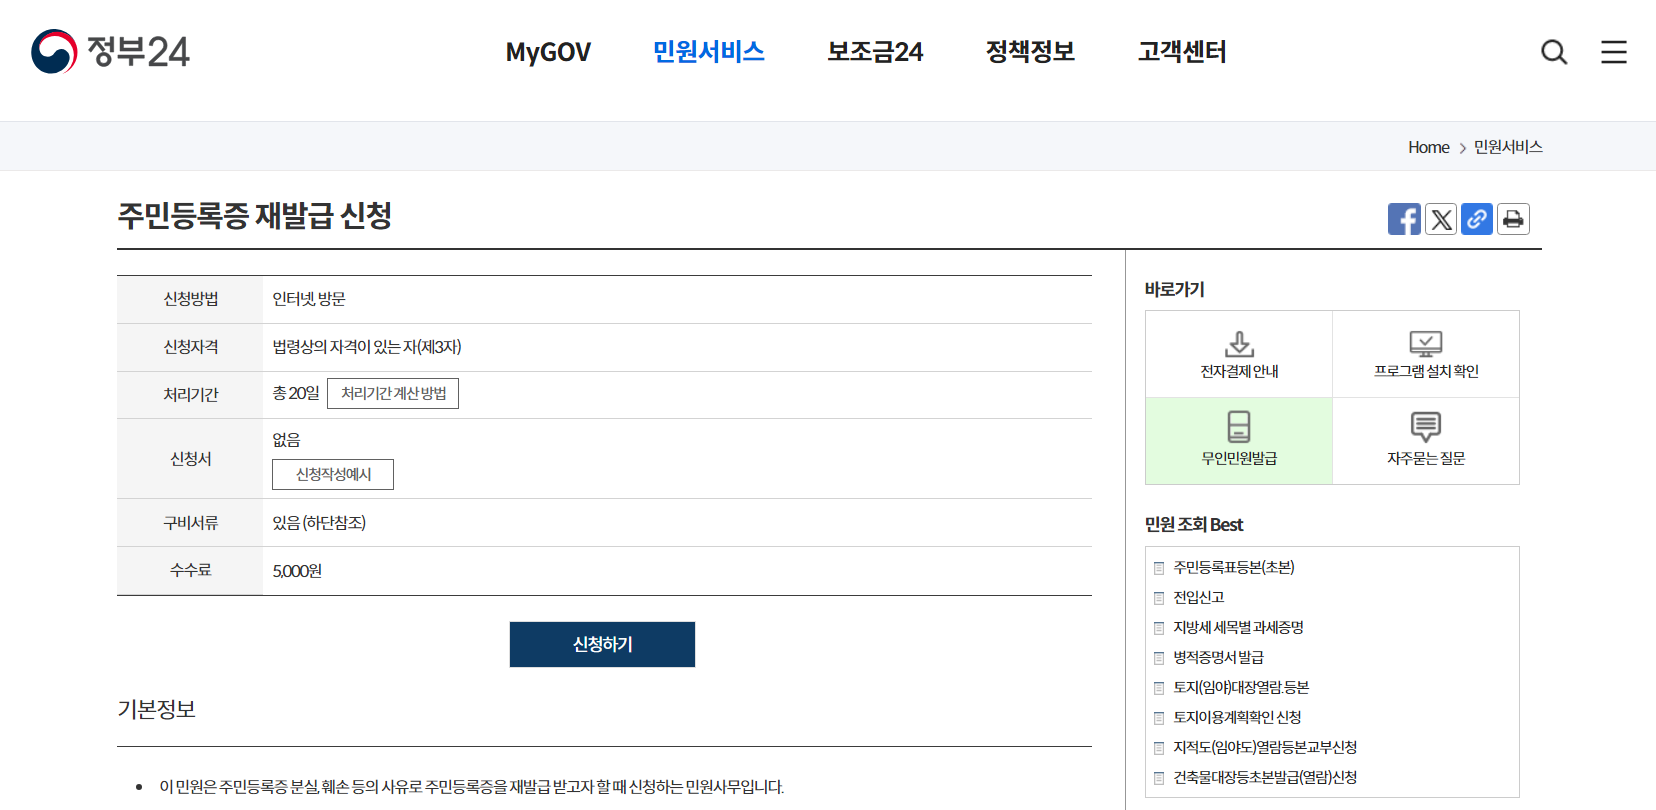The width and height of the screenshot is (1656, 810).
Task: Open 지적도(임야도)열람등본교부신청 link
Action: pyautogui.click(x=1265, y=747)
